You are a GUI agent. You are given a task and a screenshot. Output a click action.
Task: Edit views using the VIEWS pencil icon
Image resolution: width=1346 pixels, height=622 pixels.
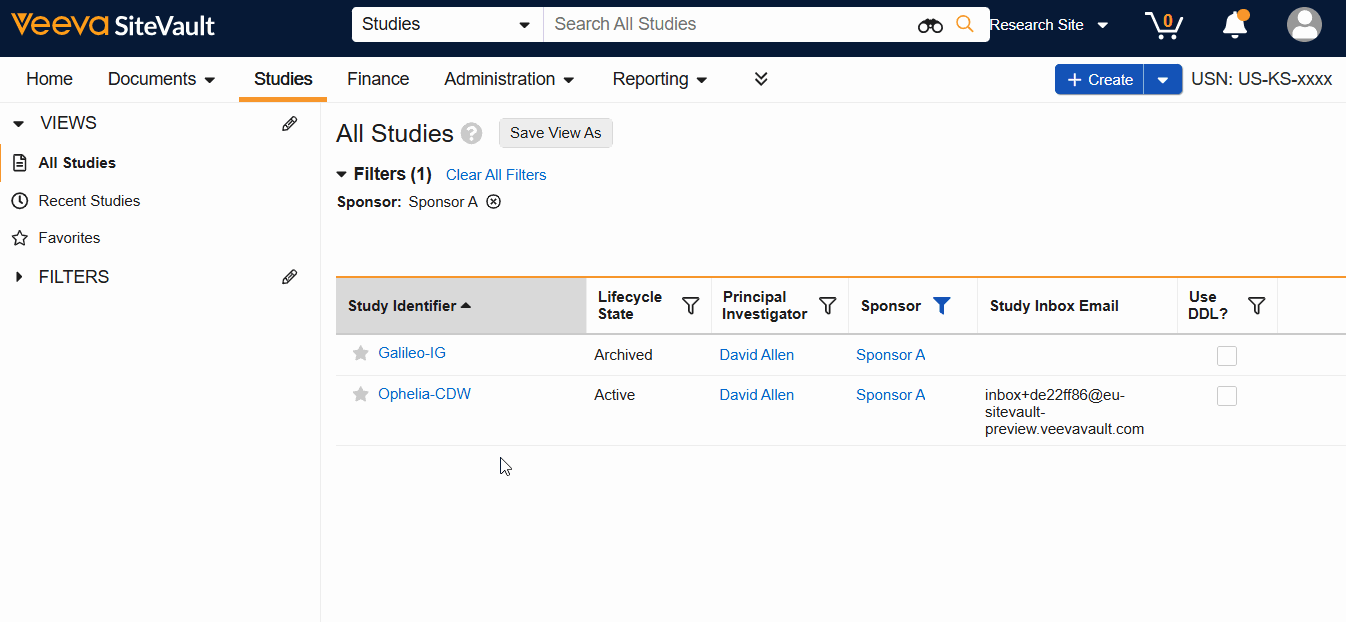pos(289,124)
